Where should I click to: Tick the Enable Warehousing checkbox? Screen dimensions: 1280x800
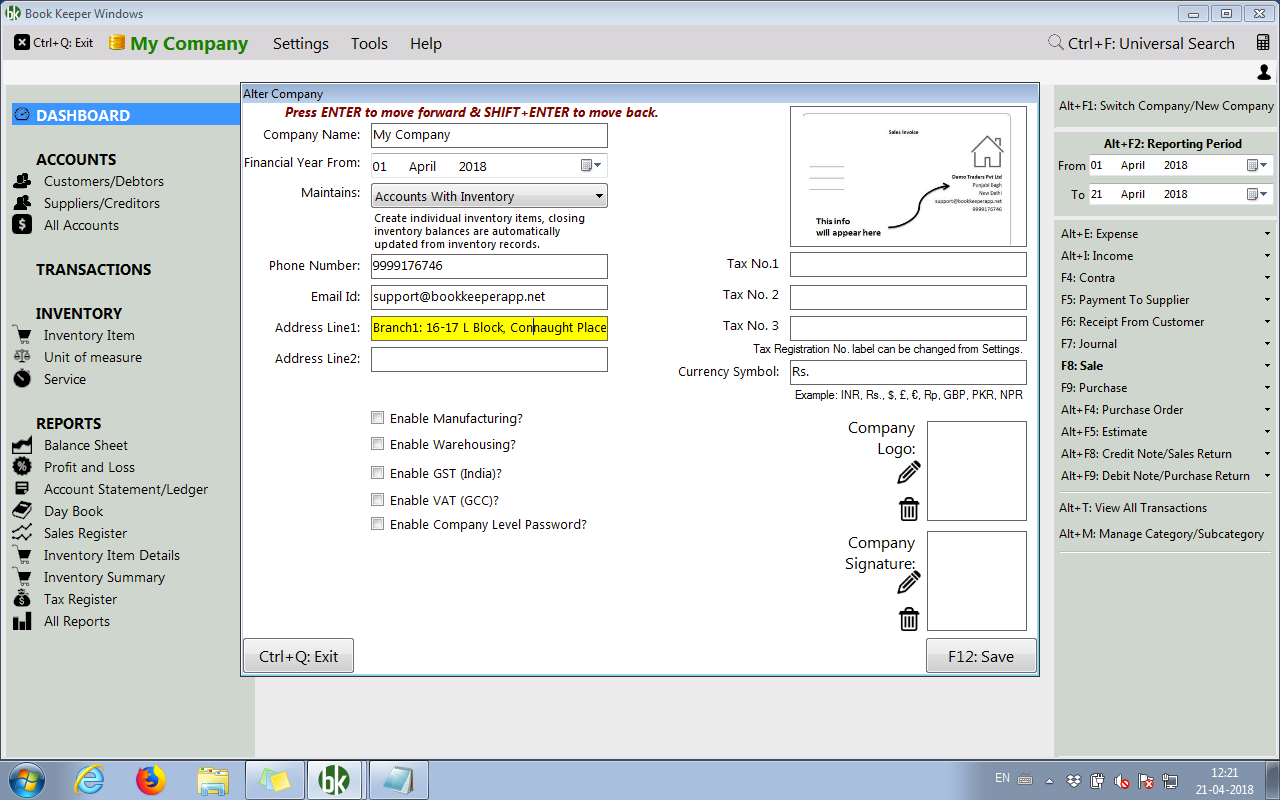[x=377, y=444]
